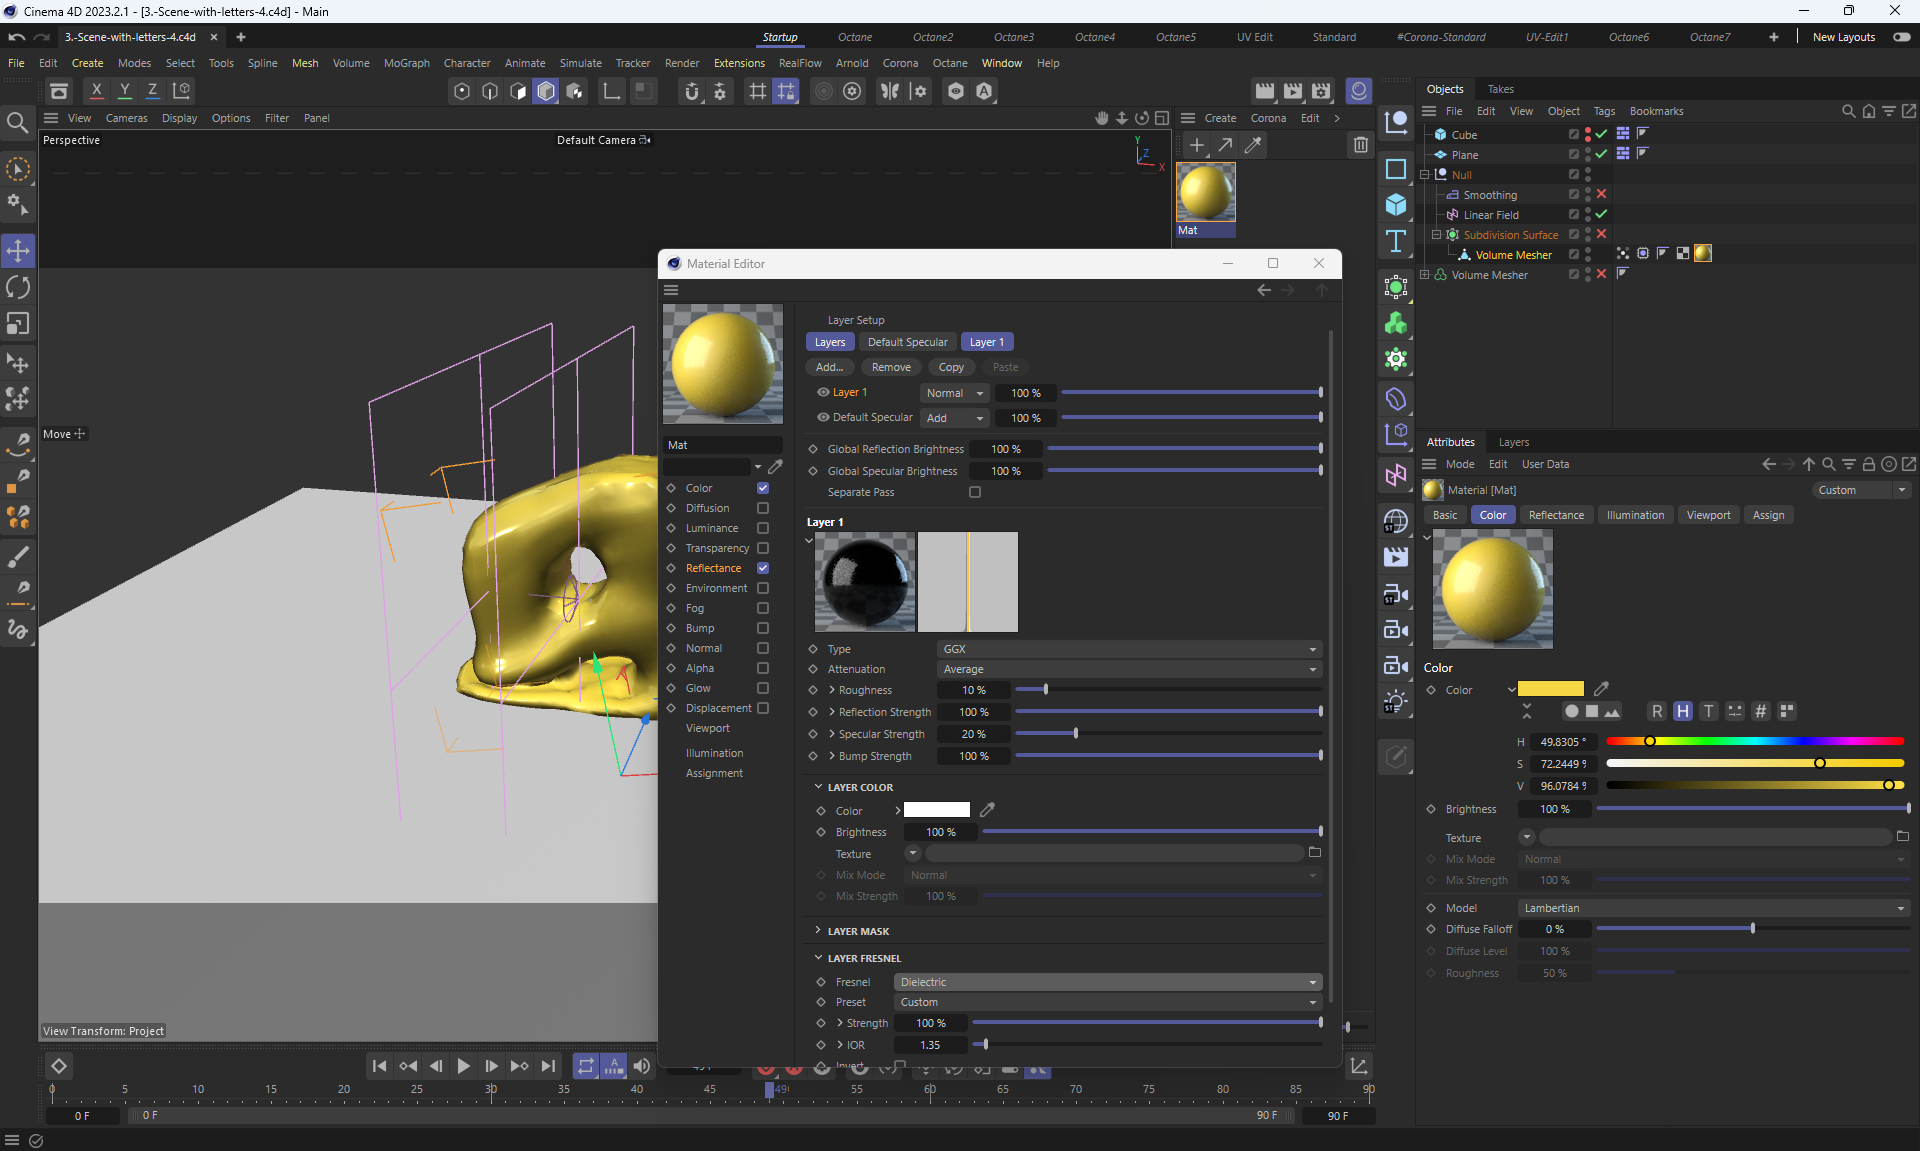1920x1151 pixels.
Task: Click the color picker eyedropper beside Layer Color
Action: point(987,810)
